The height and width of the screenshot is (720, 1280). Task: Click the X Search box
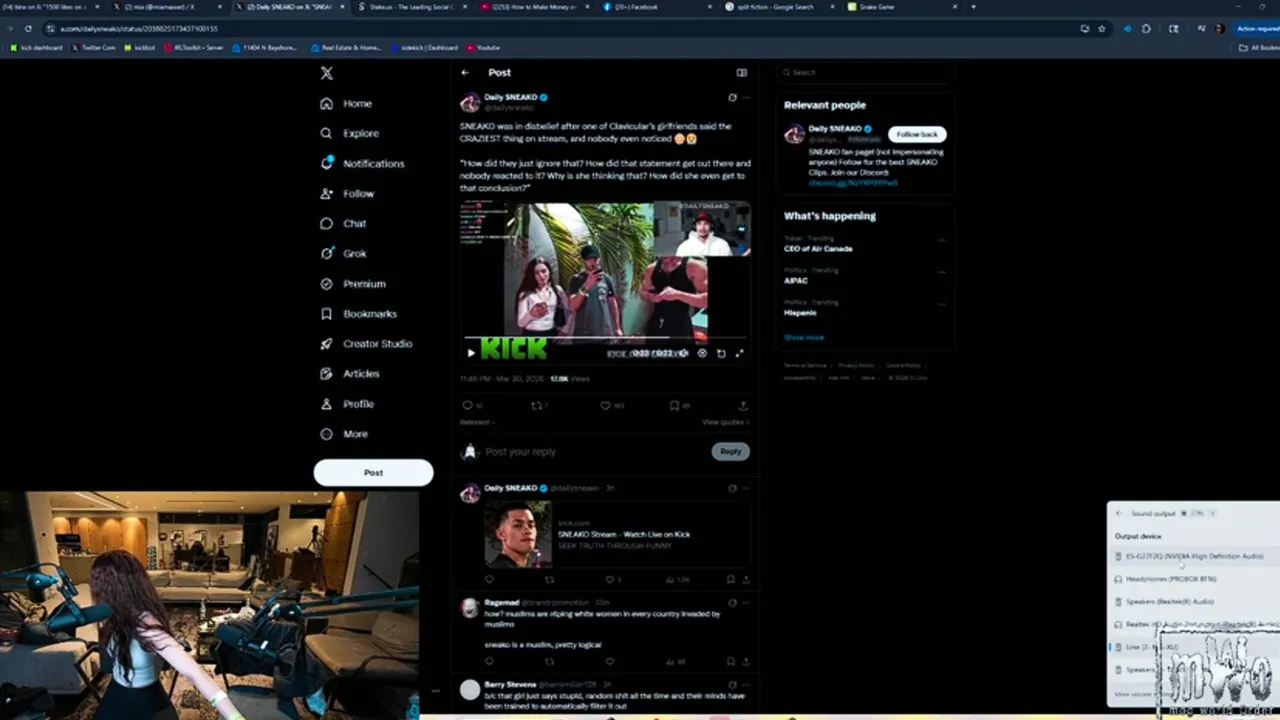866,72
